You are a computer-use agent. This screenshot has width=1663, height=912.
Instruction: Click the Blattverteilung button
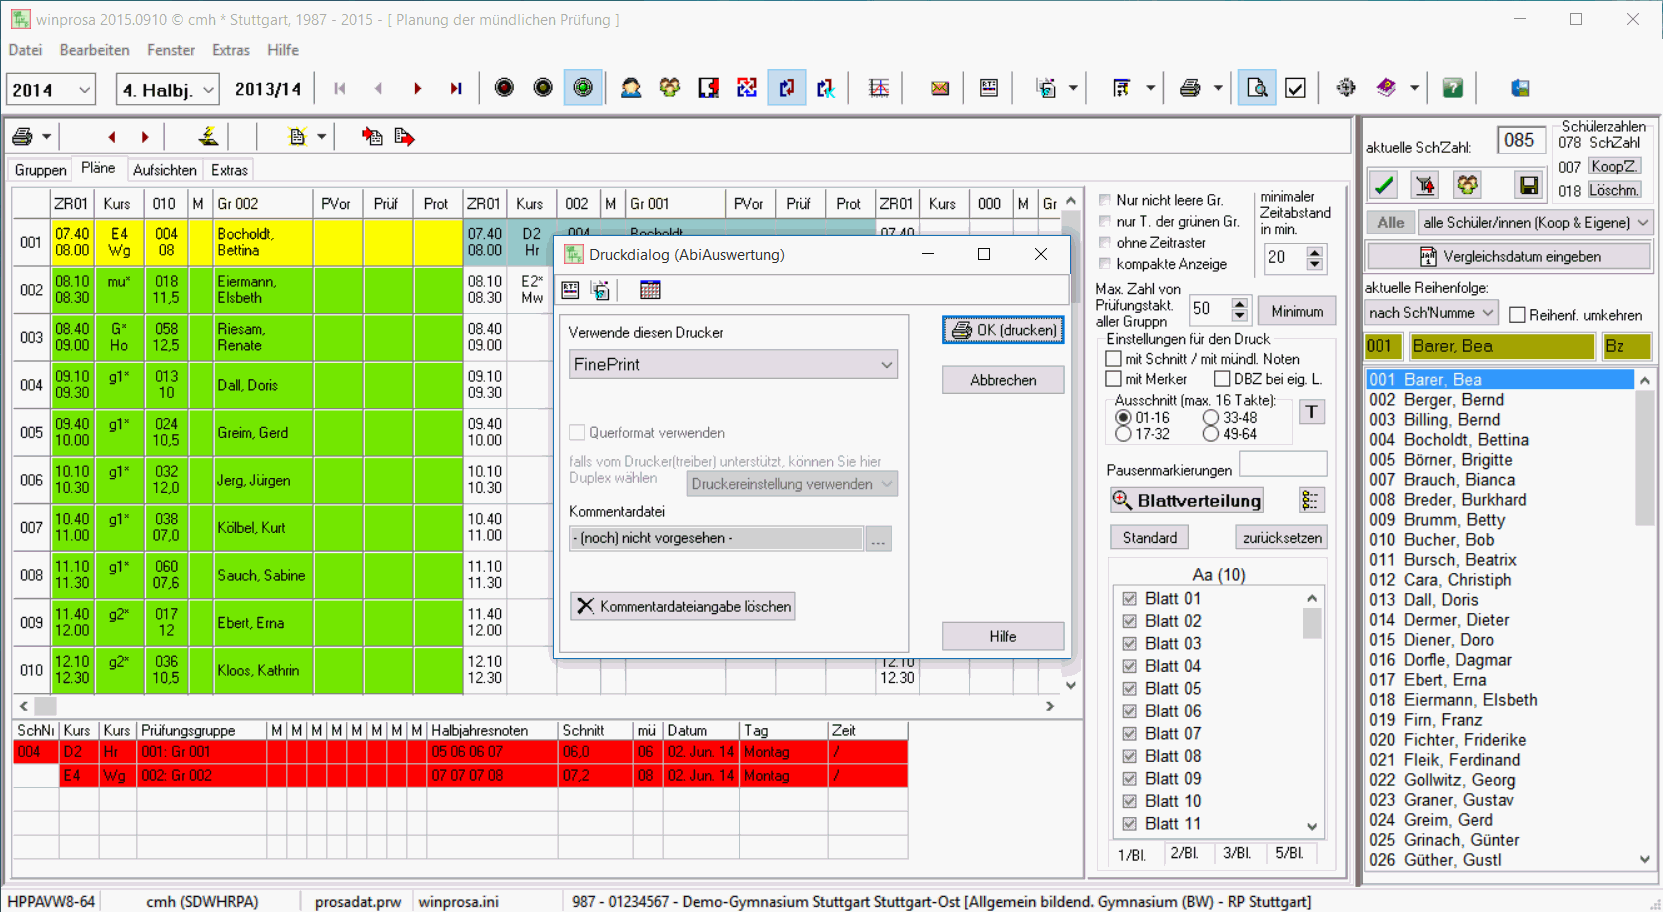click(1186, 500)
